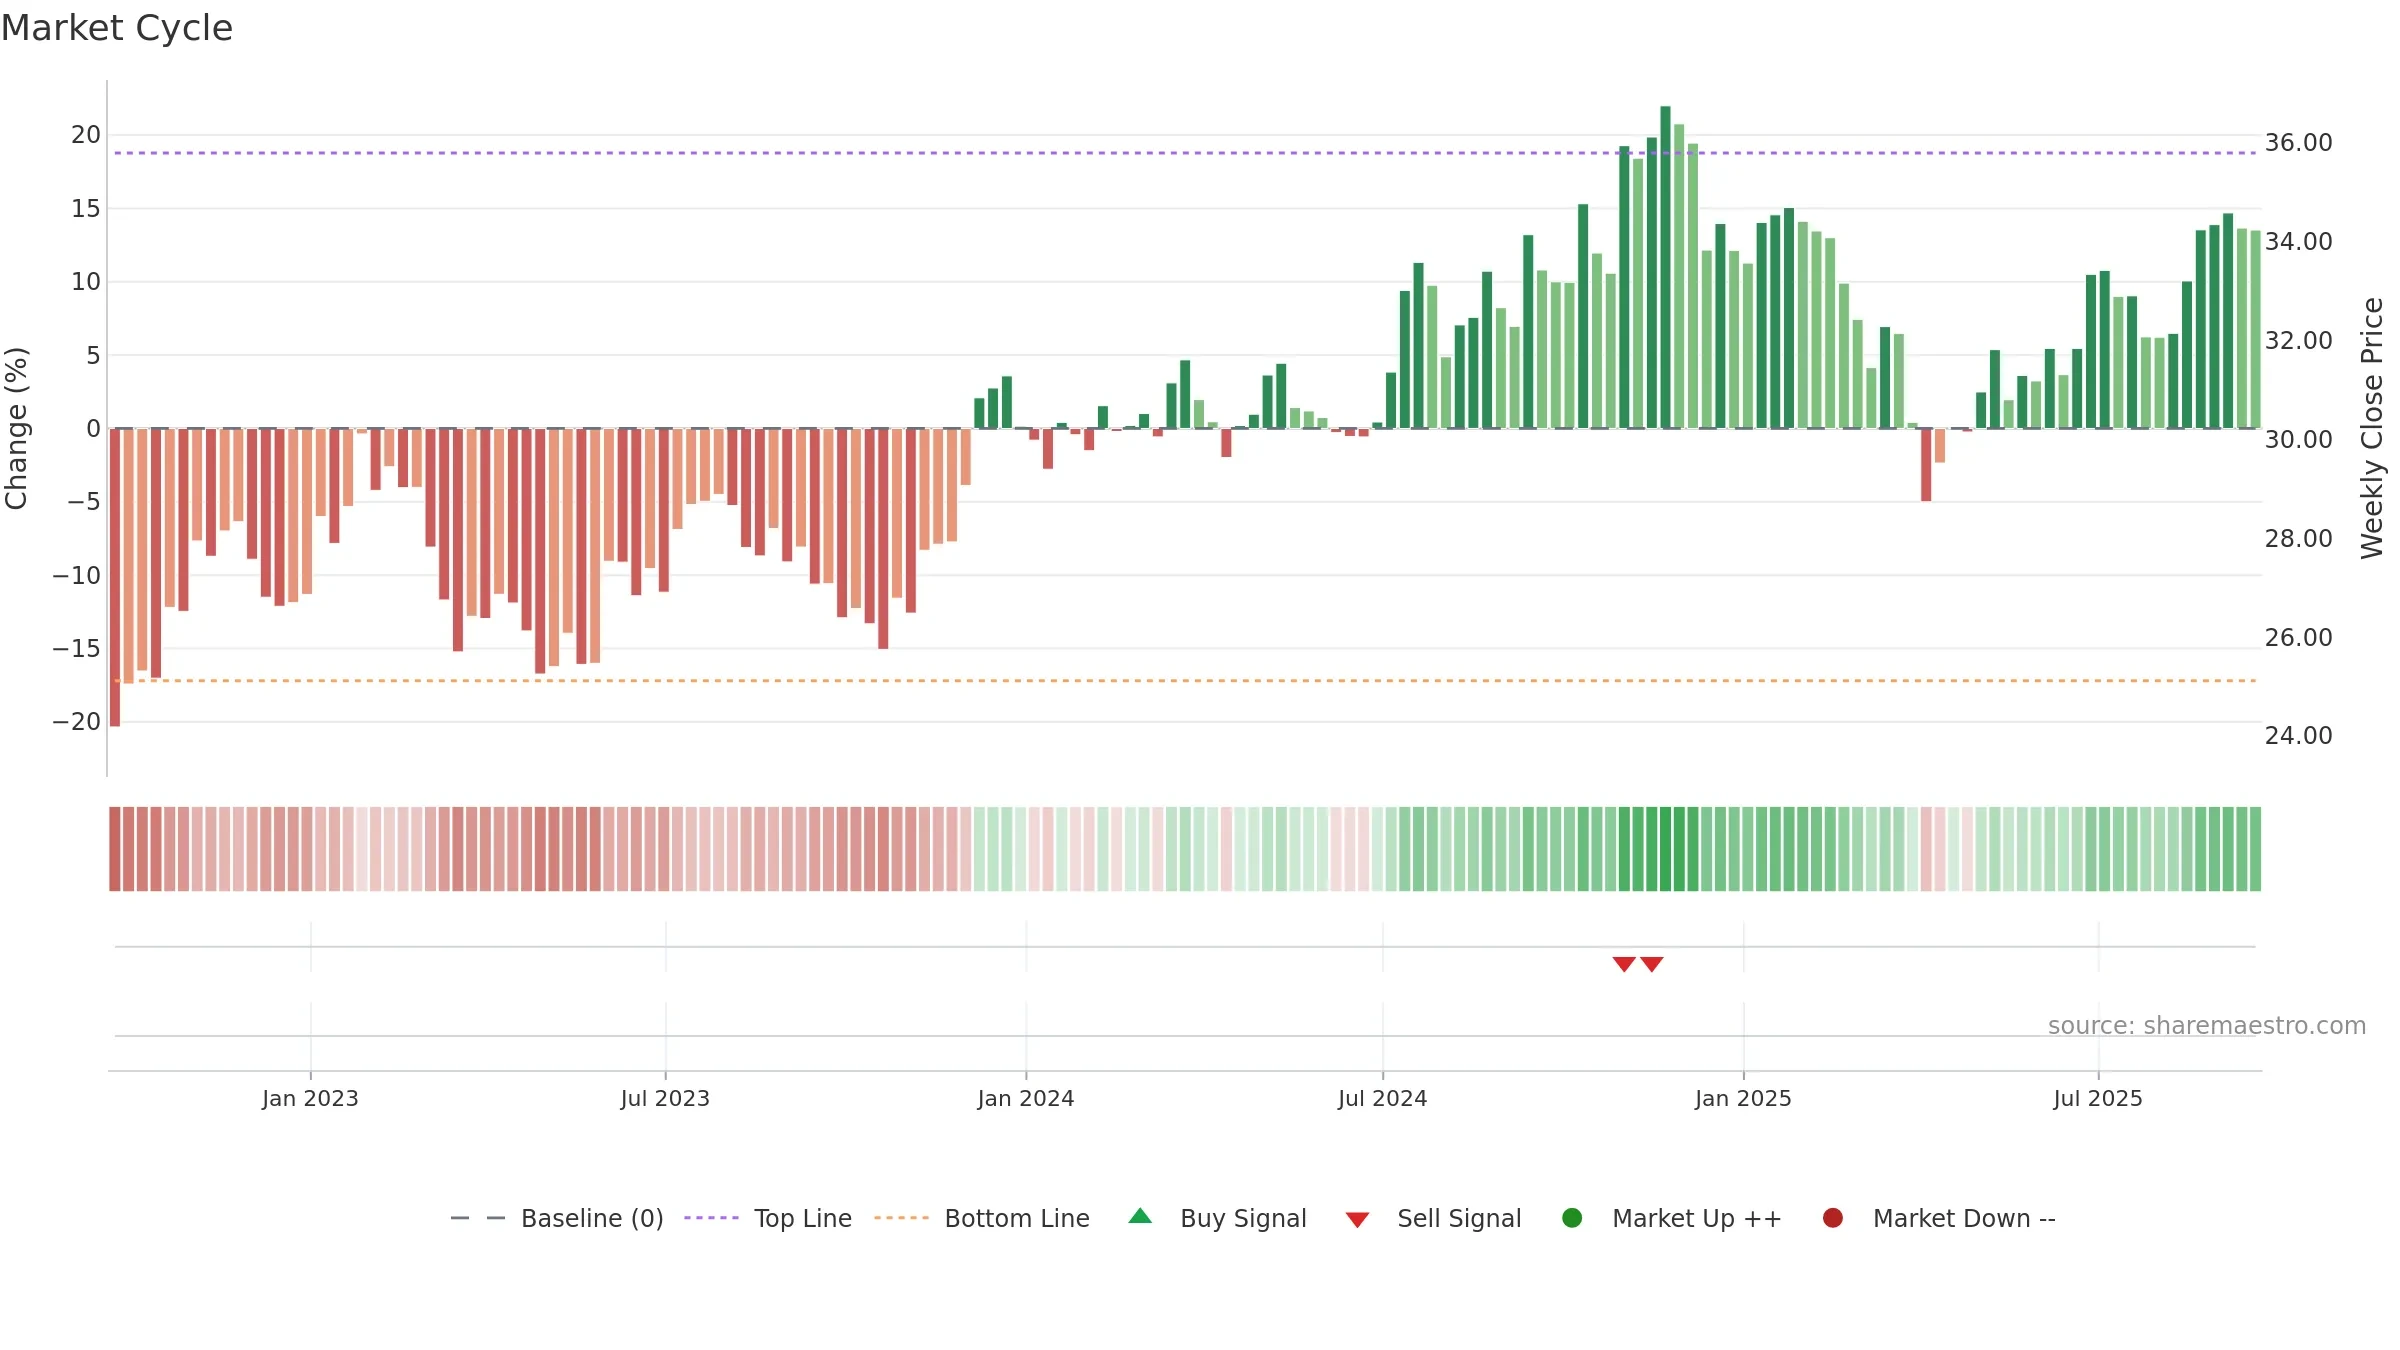
Task: Click the Market Cycle chart title
Action: pyautogui.click(x=117, y=28)
